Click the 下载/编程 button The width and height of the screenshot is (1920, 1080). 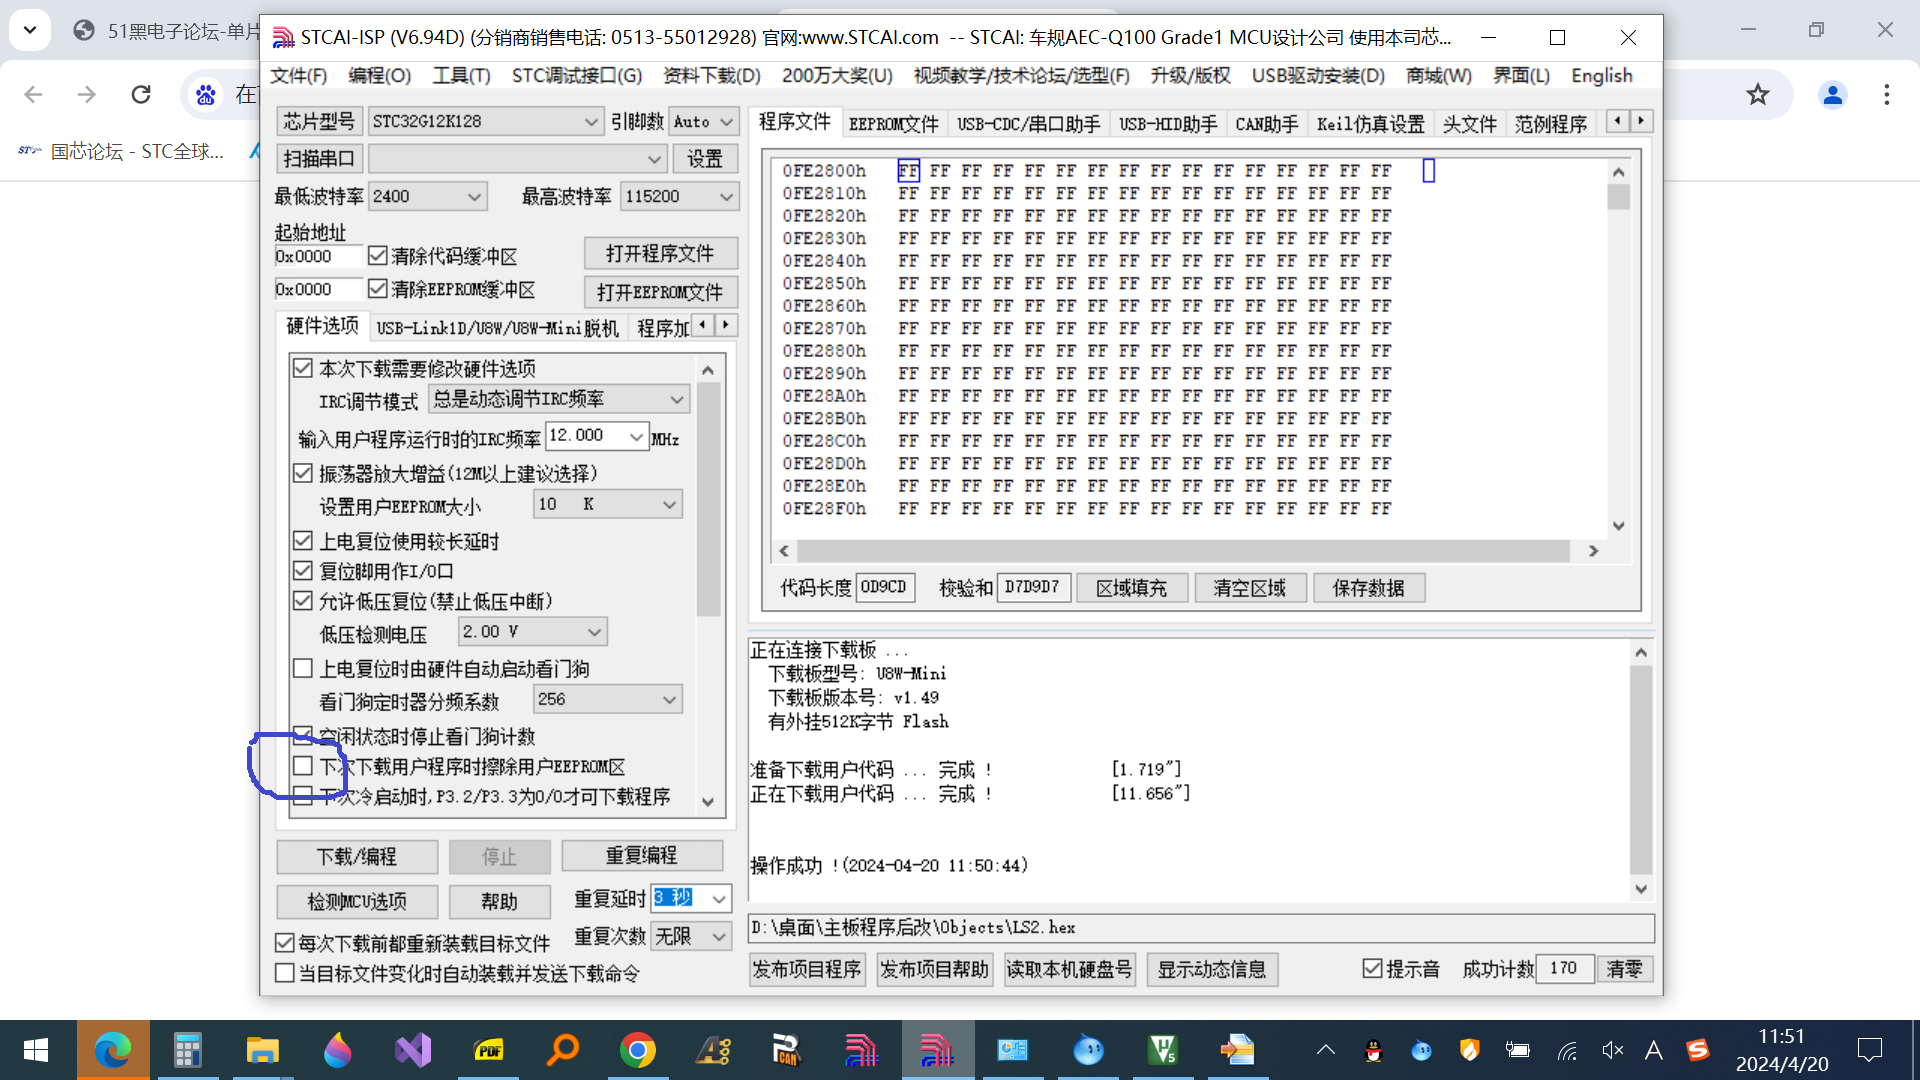click(x=357, y=857)
